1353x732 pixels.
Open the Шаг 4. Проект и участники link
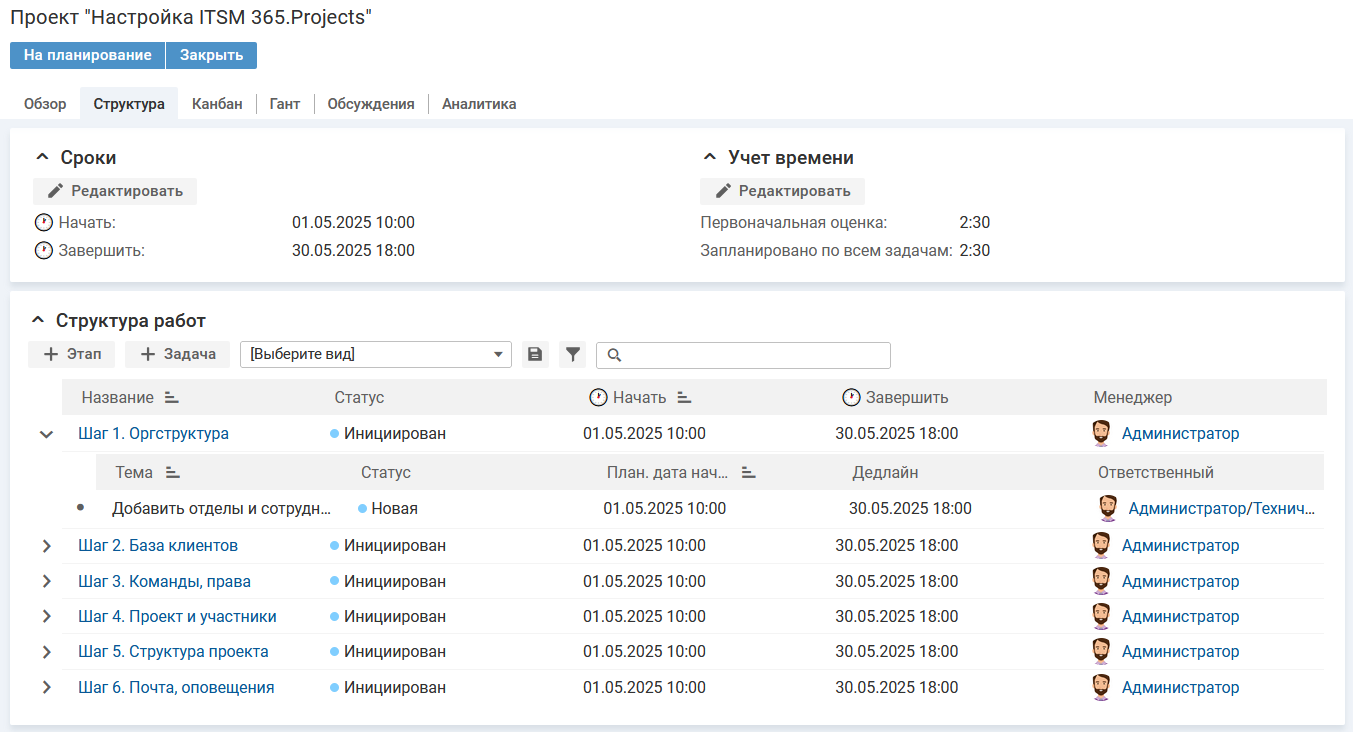tap(177, 617)
